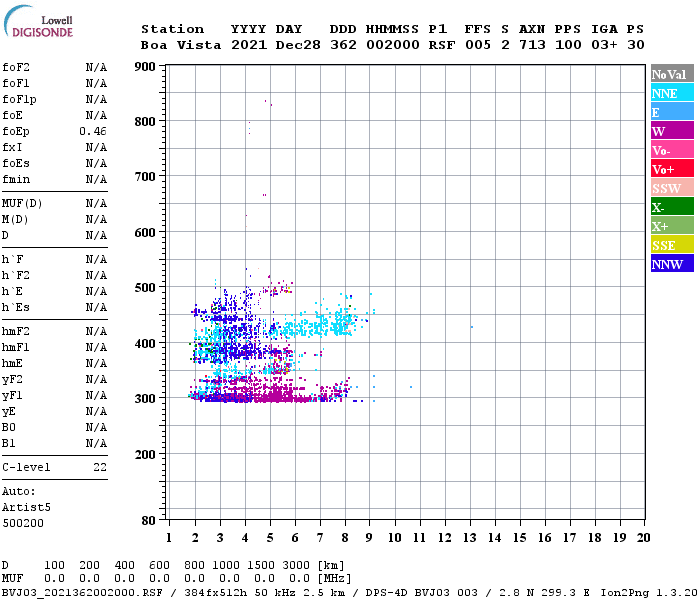The image size is (700, 600).
Task: Click the isolated echo point near 13 MHz
Action: coord(472,327)
